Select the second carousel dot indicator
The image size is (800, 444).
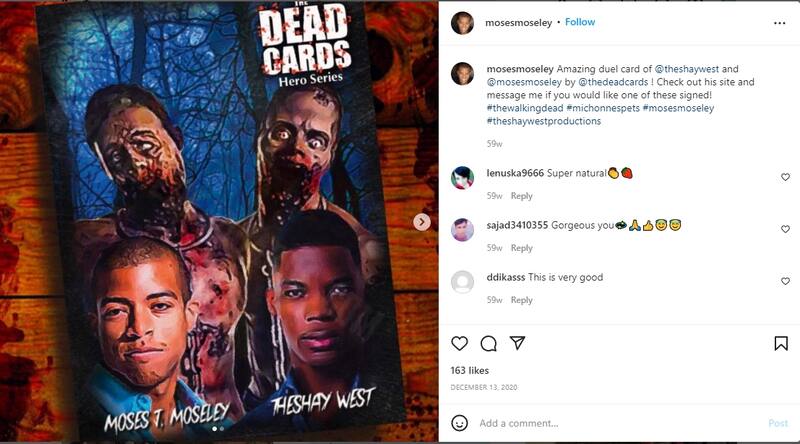point(221,429)
